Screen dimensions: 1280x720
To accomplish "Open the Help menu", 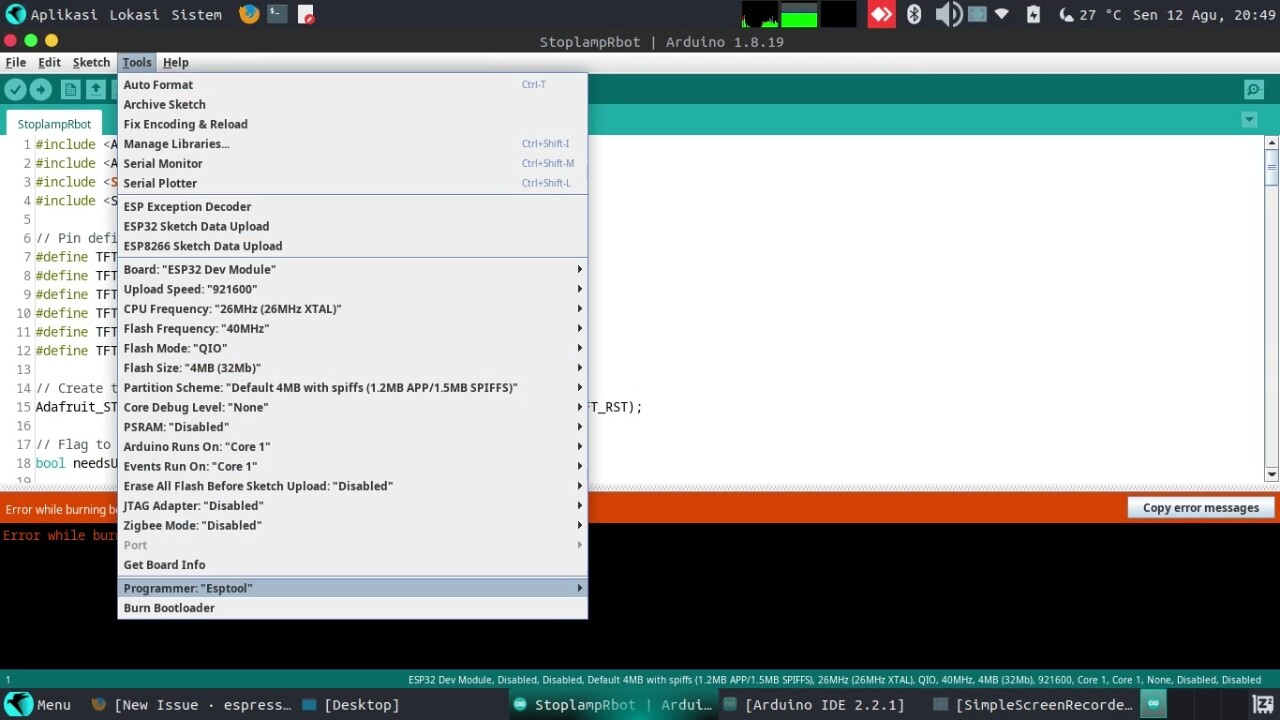I will click(x=176, y=62).
